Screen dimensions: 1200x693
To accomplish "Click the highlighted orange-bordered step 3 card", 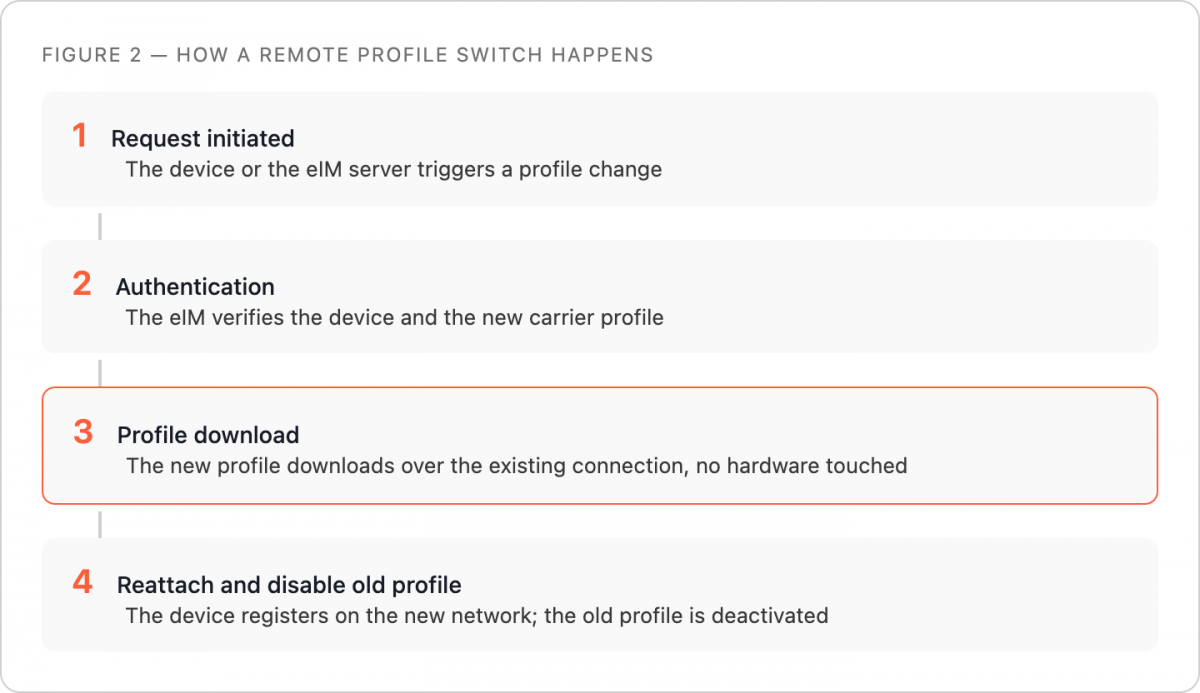I will pos(600,446).
